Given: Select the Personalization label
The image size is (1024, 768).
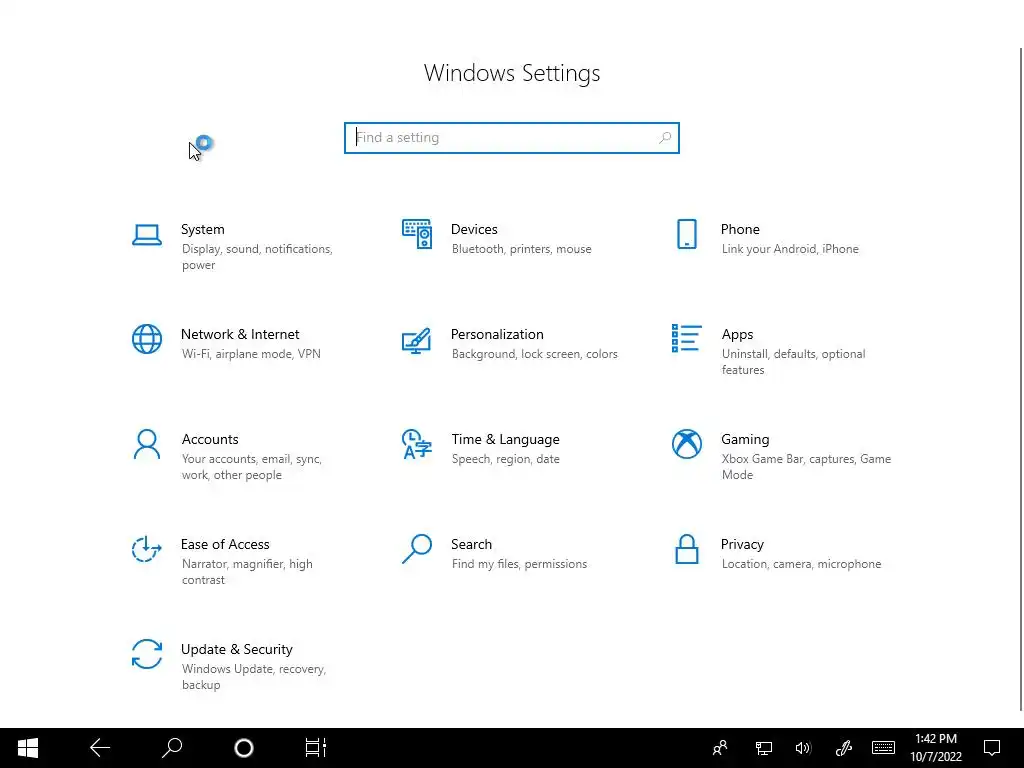Looking at the screenshot, I should coord(497,334).
